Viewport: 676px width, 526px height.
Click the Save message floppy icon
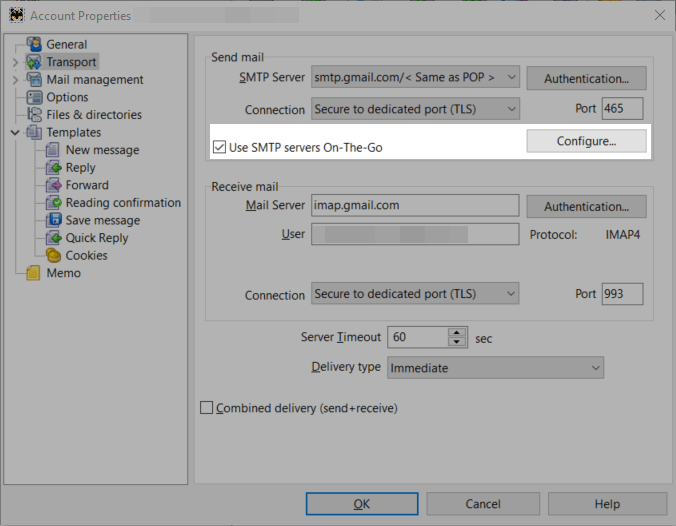click(x=53, y=220)
